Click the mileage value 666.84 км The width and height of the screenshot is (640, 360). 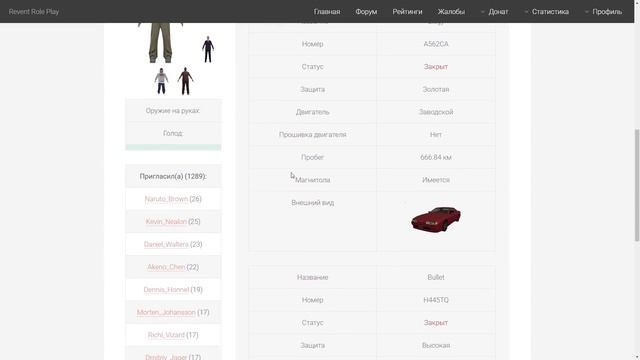pos(436,157)
